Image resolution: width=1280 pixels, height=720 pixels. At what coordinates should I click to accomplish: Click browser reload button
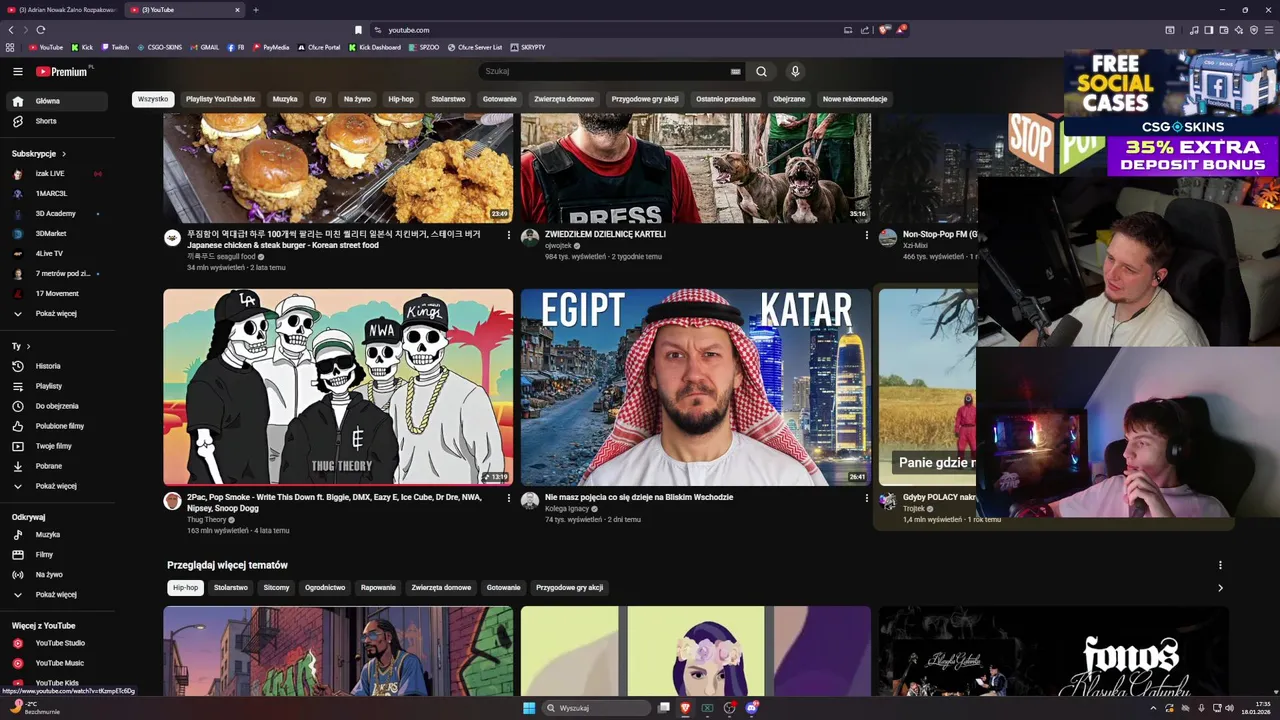coord(40,30)
